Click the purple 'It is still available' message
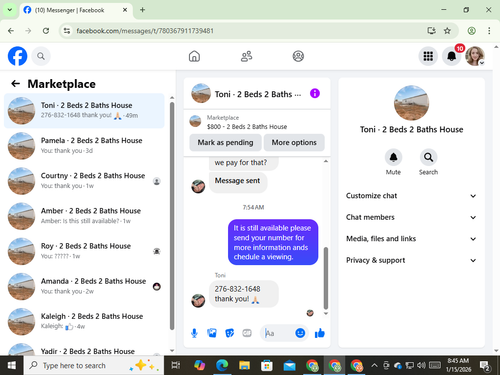The height and width of the screenshot is (375, 500). click(x=273, y=242)
